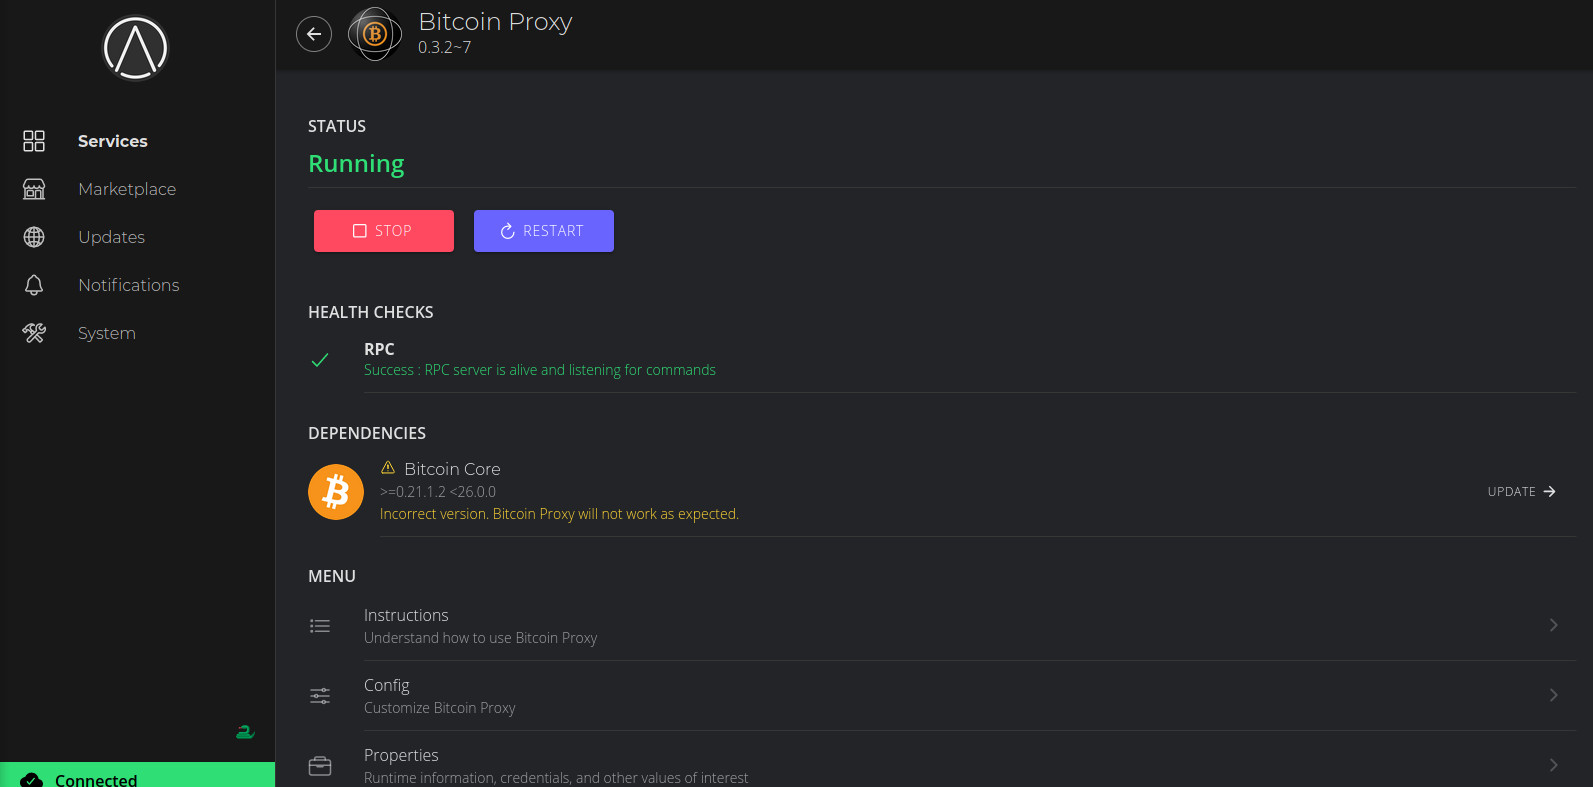Open the Marketplace from the sidebar
1593x787 pixels.
(127, 189)
